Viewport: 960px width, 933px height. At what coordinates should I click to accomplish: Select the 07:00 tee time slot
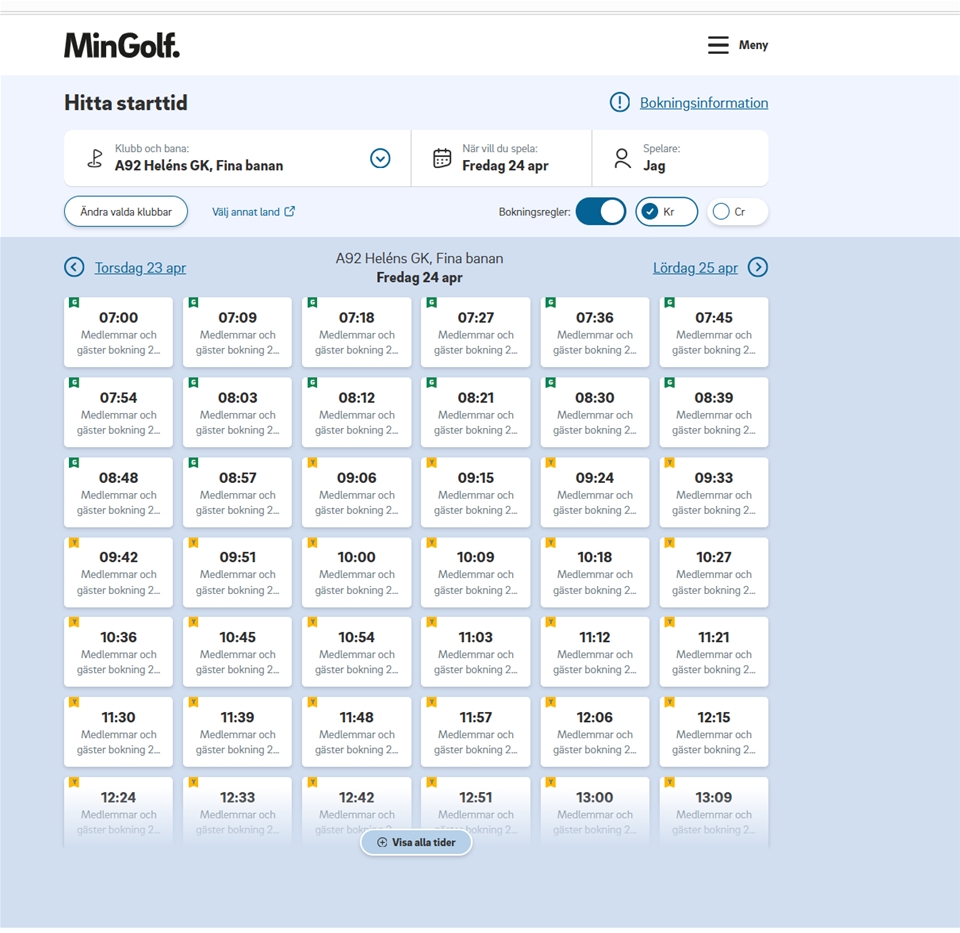point(118,332)
